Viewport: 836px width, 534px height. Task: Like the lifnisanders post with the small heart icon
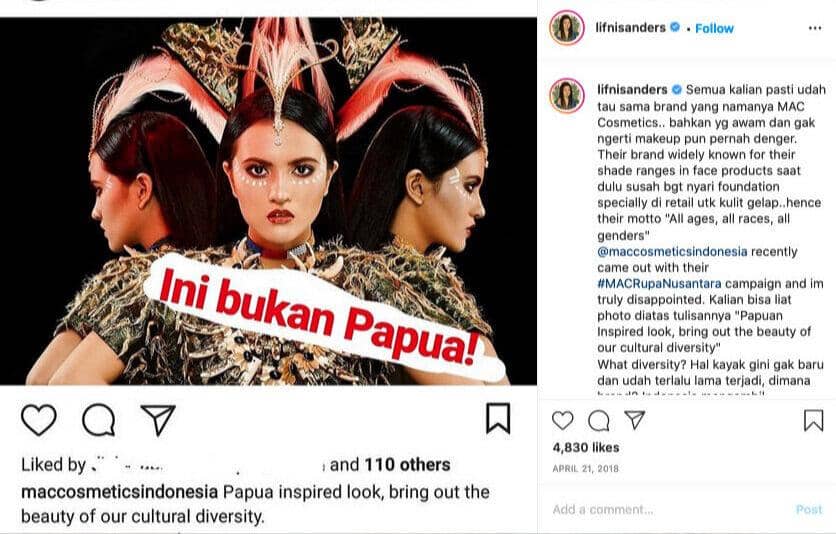562,420
